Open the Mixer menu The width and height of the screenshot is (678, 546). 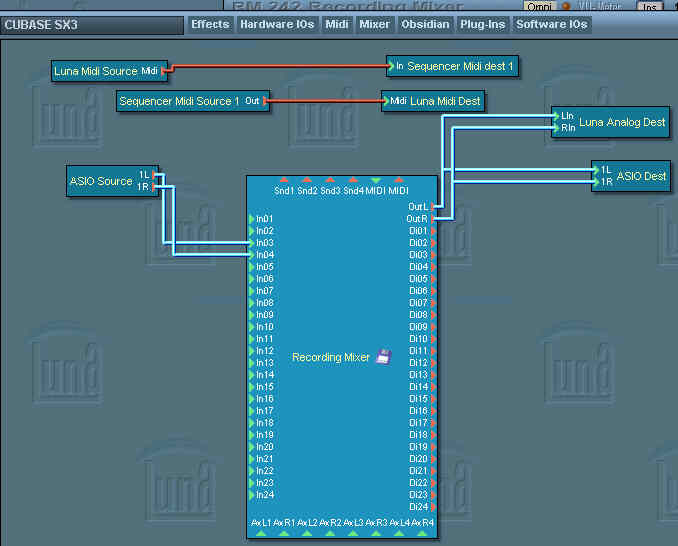click(x=374, y=25)
